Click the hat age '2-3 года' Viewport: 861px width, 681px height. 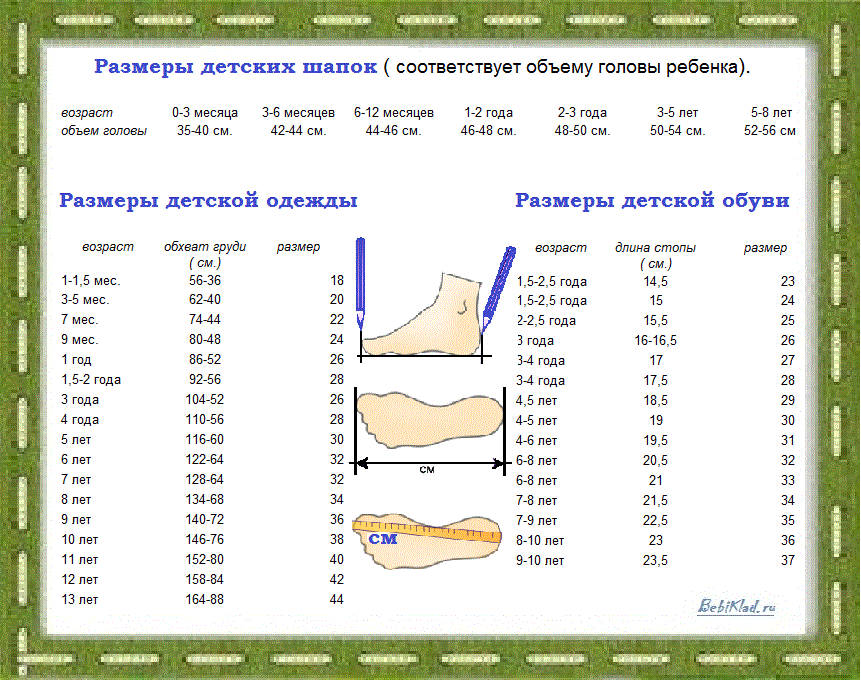pyautogui.click(x=582, y=113)
